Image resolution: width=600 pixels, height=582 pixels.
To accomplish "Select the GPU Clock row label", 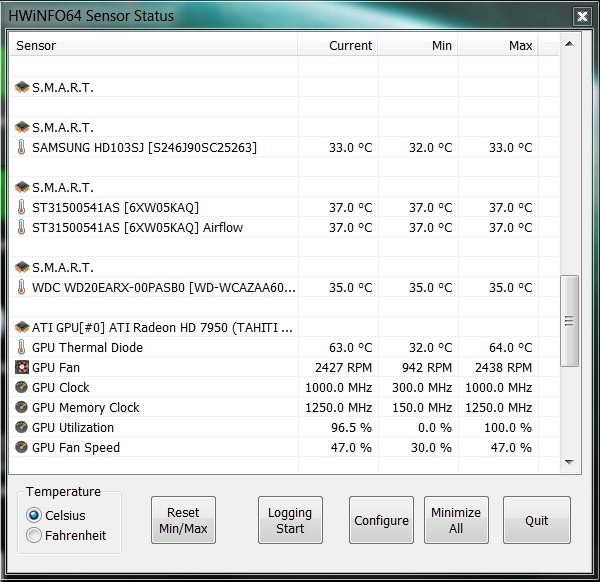I will (x=60, y=387).
